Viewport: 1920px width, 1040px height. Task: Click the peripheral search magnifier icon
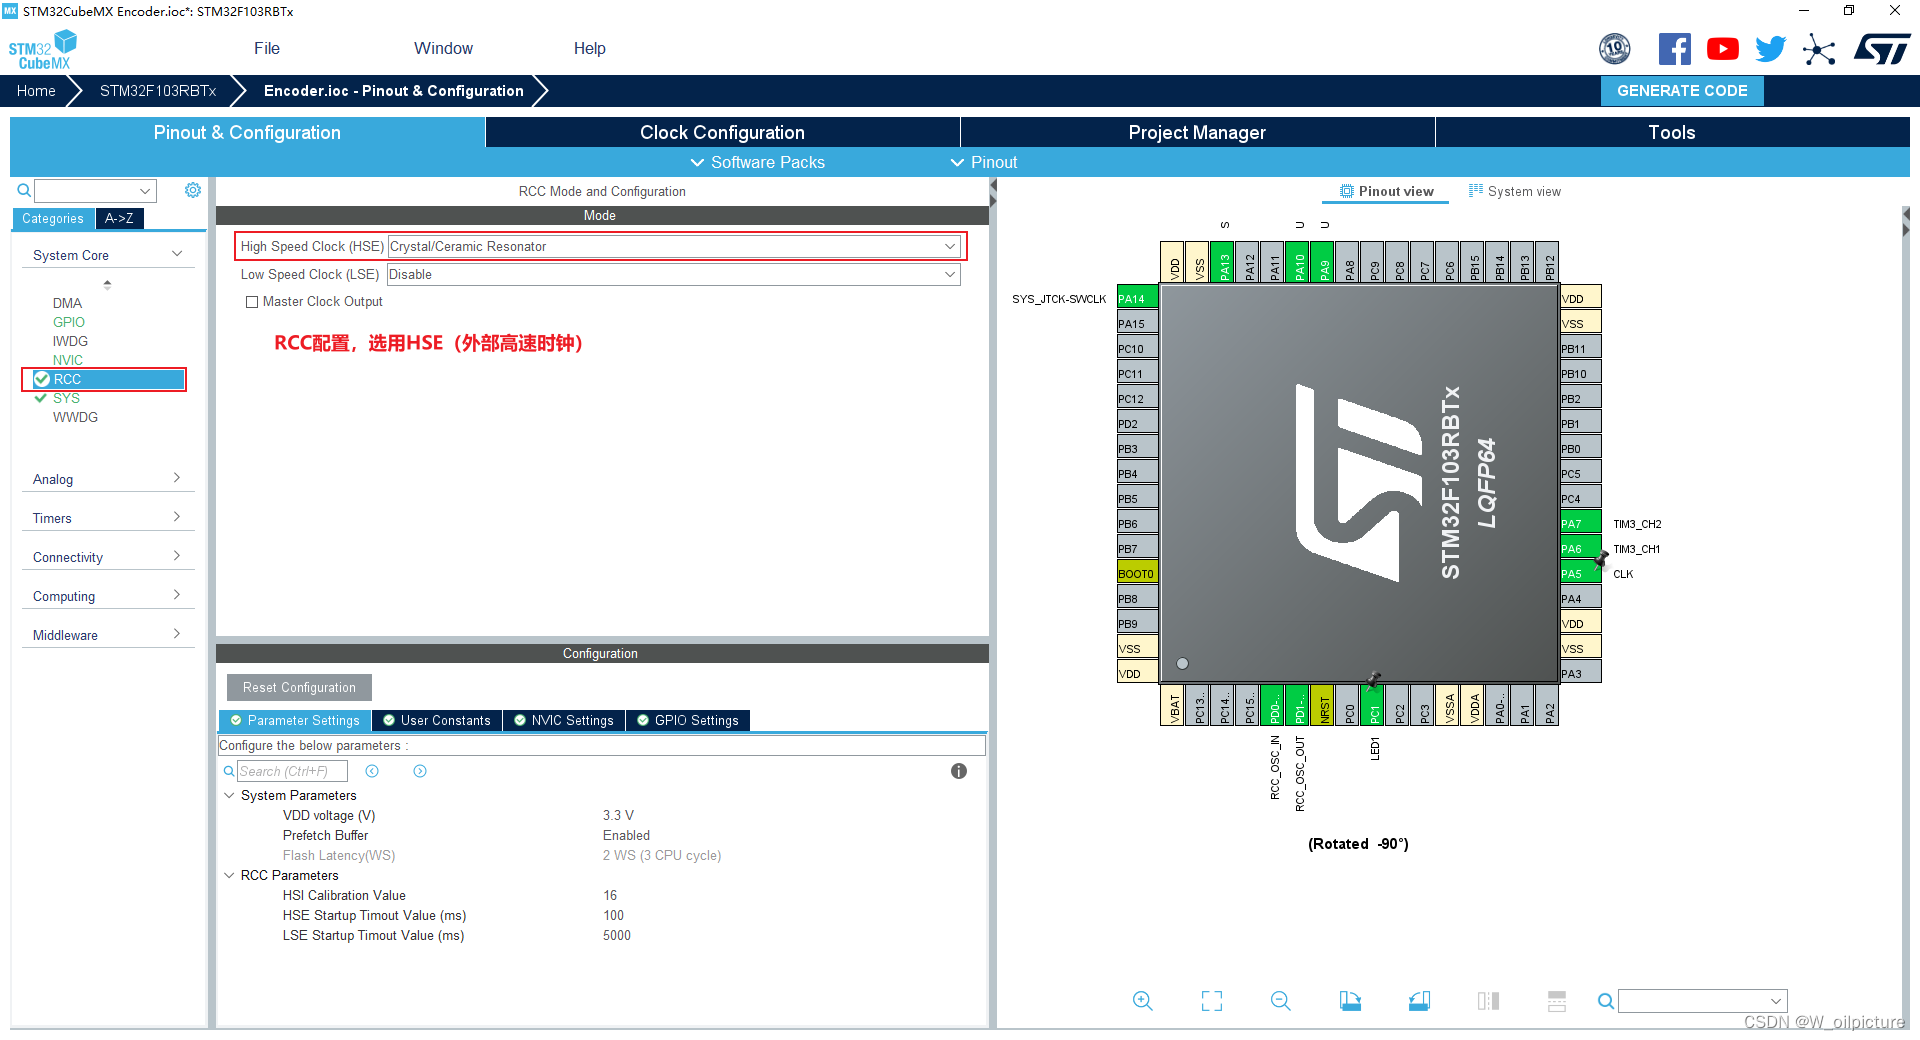(x=23, y=190)
